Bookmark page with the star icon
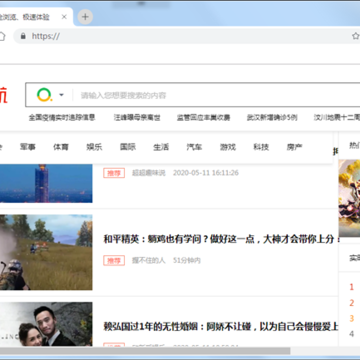Viewport: 360px width, 360px height. (356, 36)
